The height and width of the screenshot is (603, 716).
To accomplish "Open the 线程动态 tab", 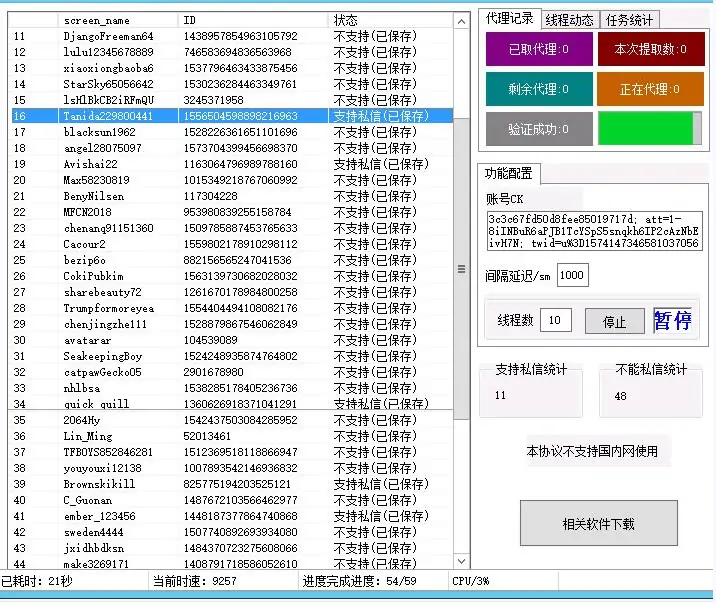I will pyautogui.click(x=570, y=20).
